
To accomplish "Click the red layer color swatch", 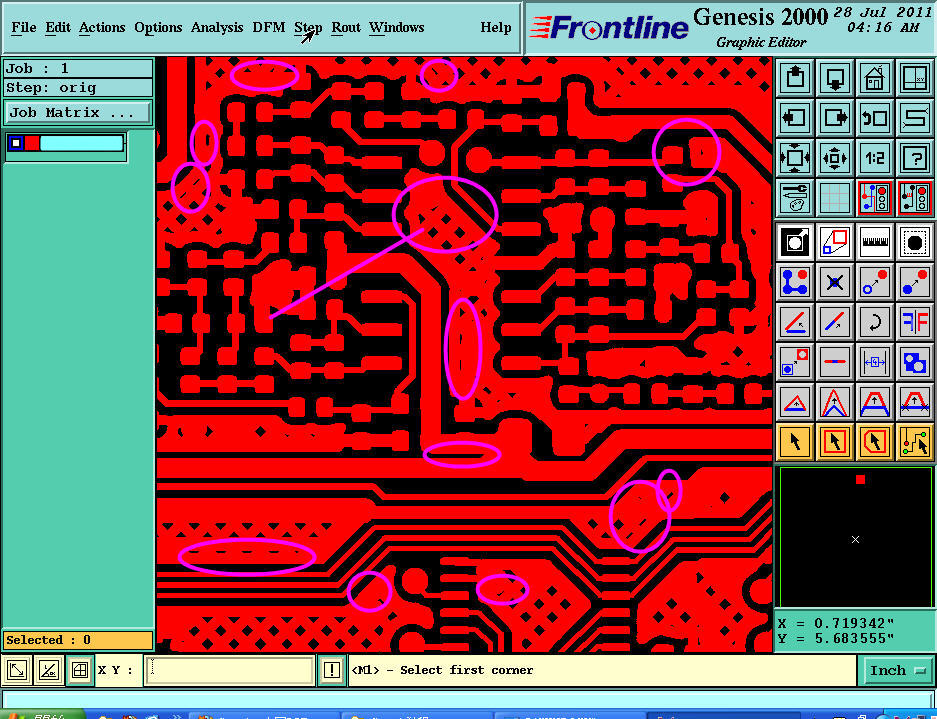I will click(x=32, y=143).
